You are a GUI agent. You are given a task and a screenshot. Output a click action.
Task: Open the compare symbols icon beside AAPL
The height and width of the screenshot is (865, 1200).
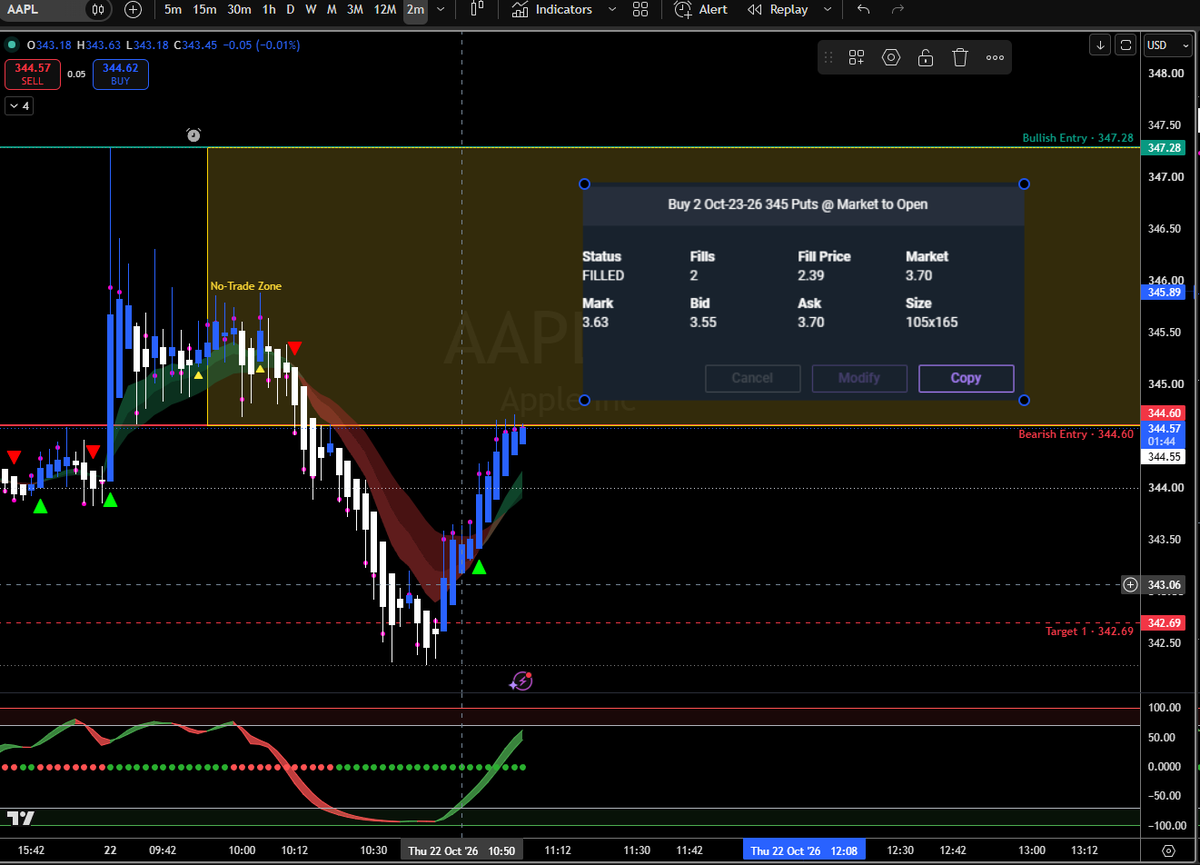click(97, 10)
